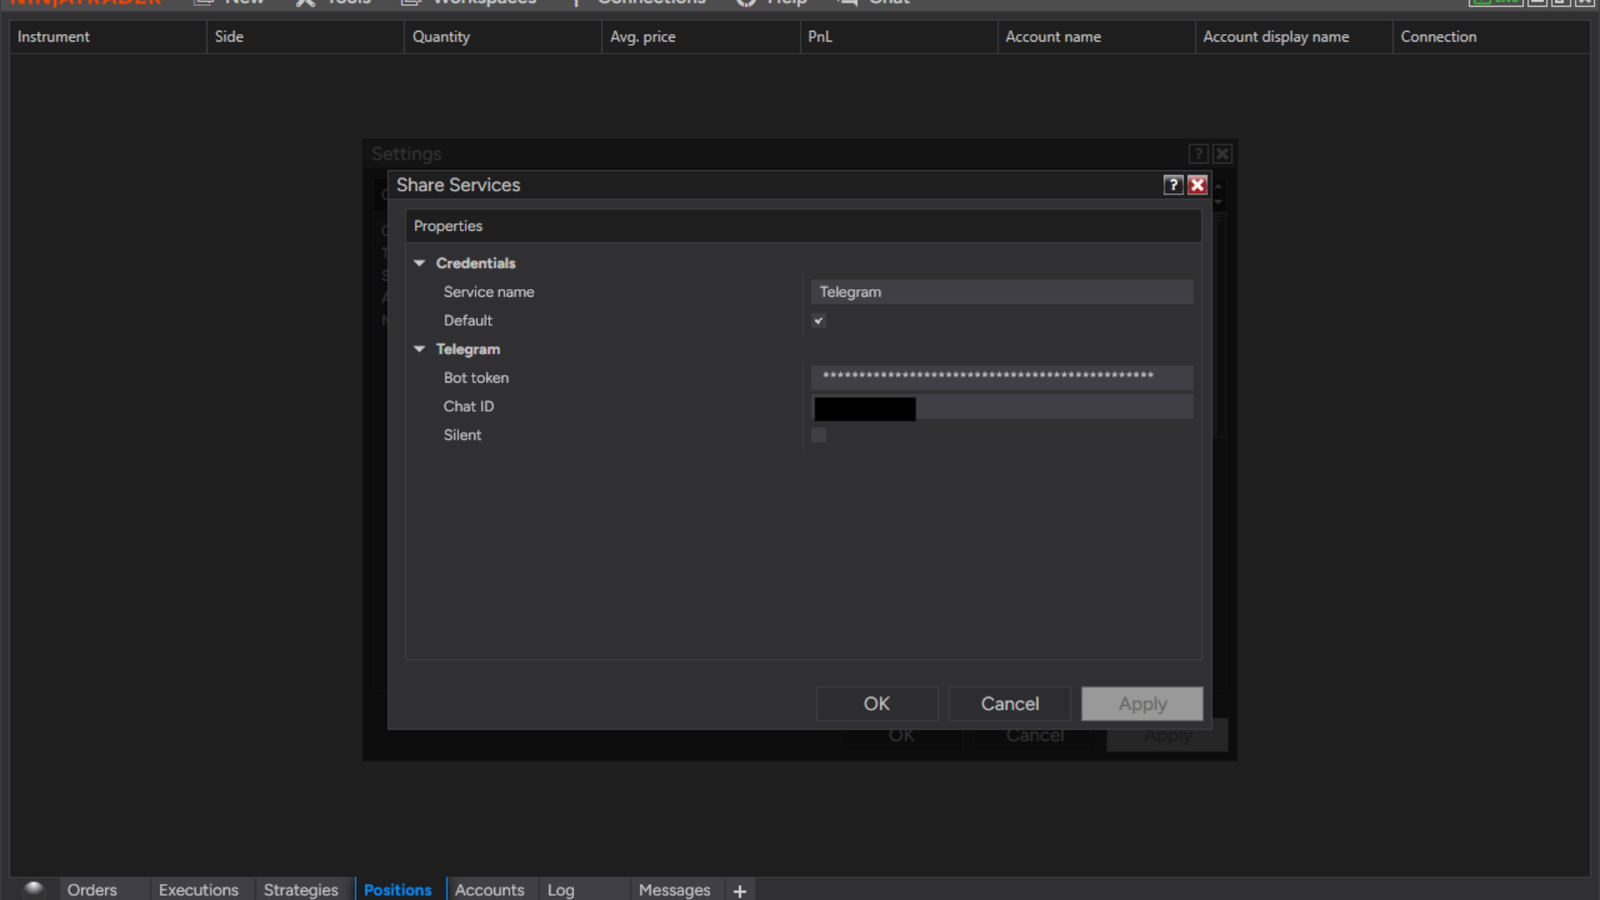Image resolution: width=1600 pixels, height=900 pixels.
Task: Select the Positions tab
Action: tap(398, 890)
